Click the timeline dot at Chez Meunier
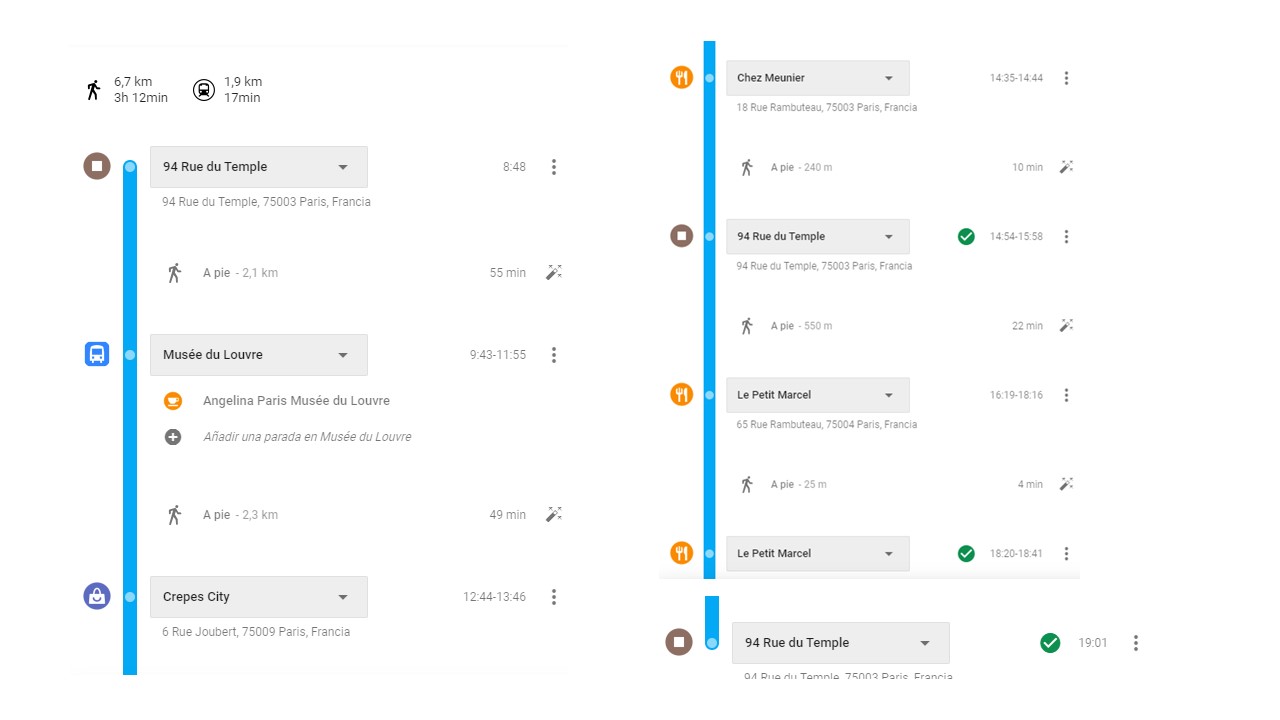The image size is (1280, 720). (709, 78)
